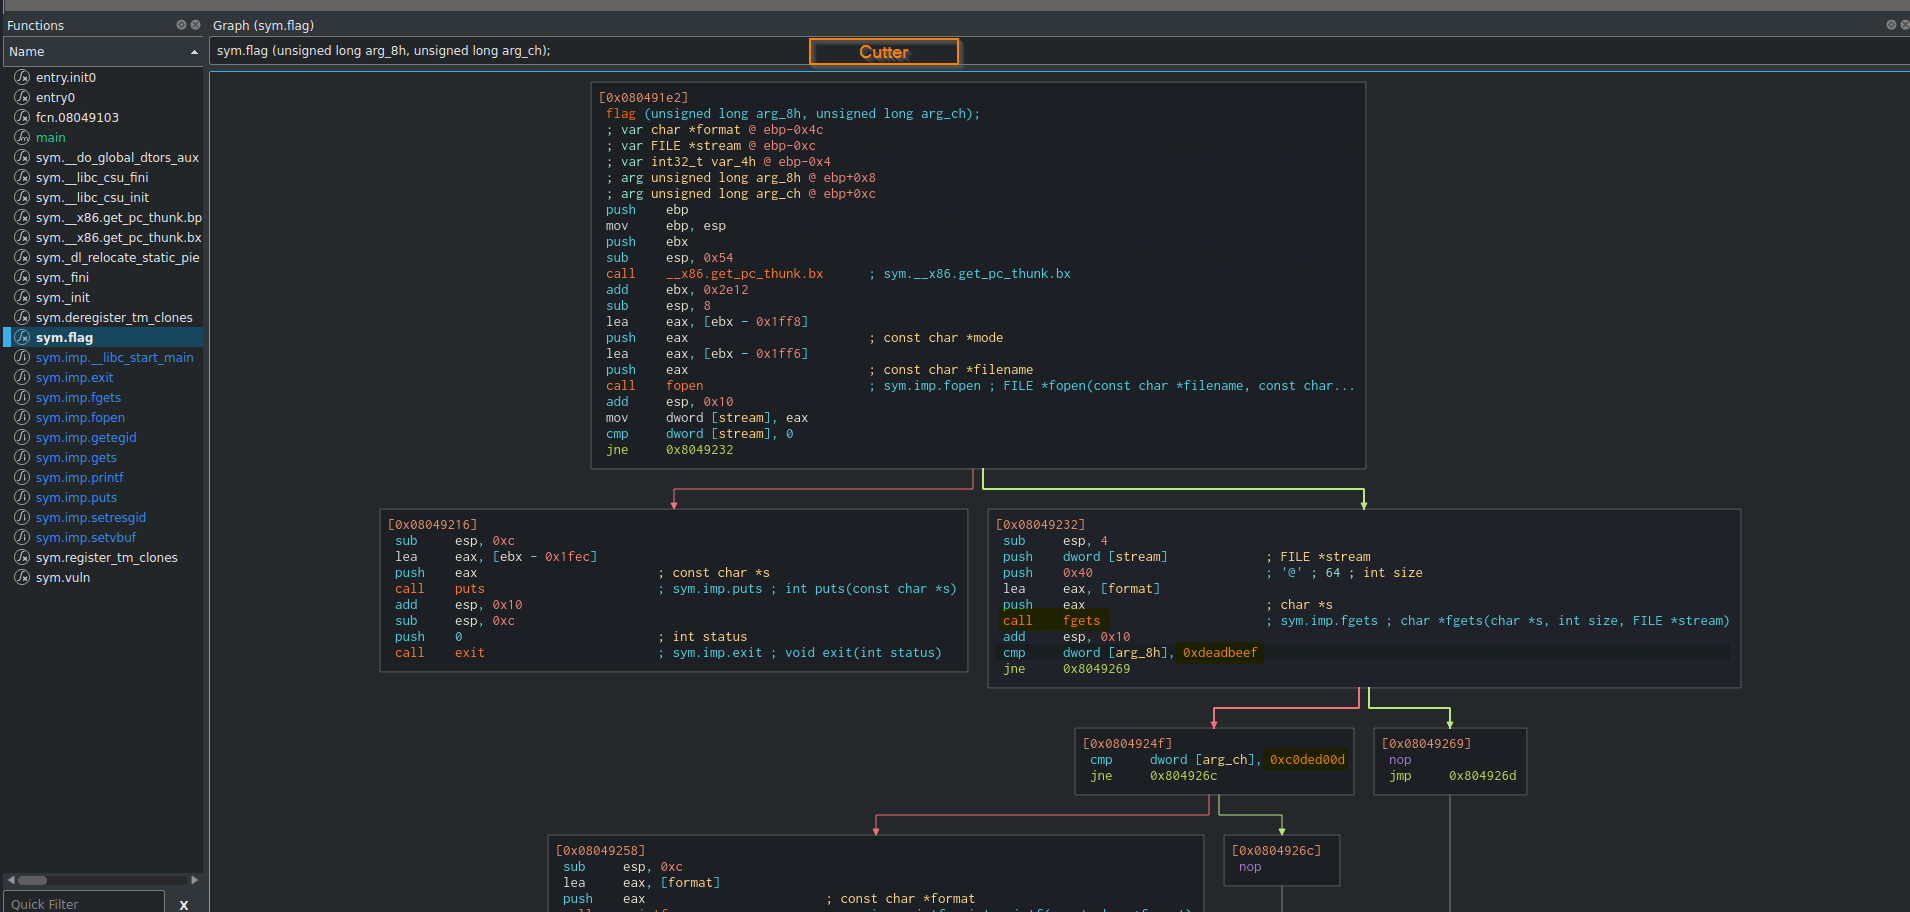Toggle sort order on the Name column header

coord(104,51)
